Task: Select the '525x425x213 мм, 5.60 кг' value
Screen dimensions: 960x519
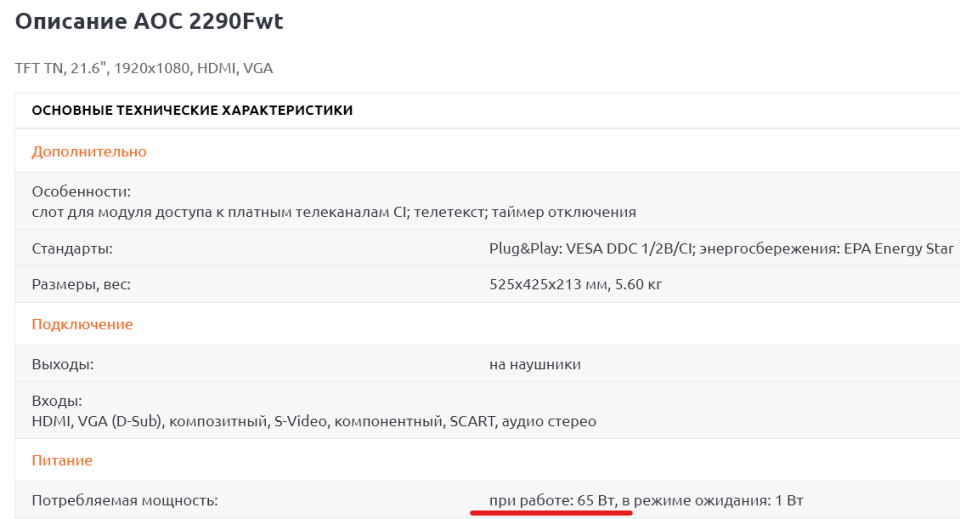Action: tap(575, 285)
